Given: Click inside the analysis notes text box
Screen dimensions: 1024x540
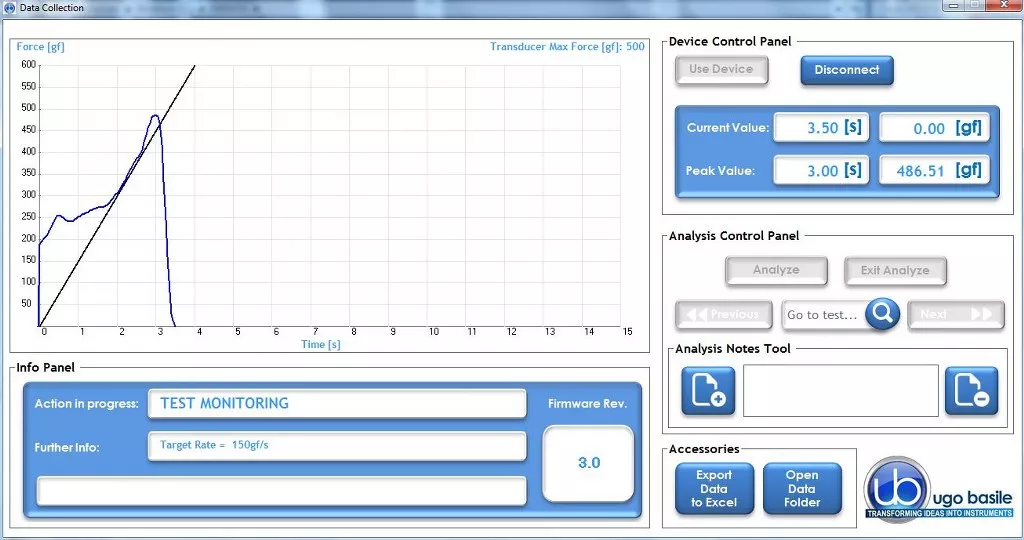Looking at the screenshot, I should pyautogui.click(x=840, y=390).
